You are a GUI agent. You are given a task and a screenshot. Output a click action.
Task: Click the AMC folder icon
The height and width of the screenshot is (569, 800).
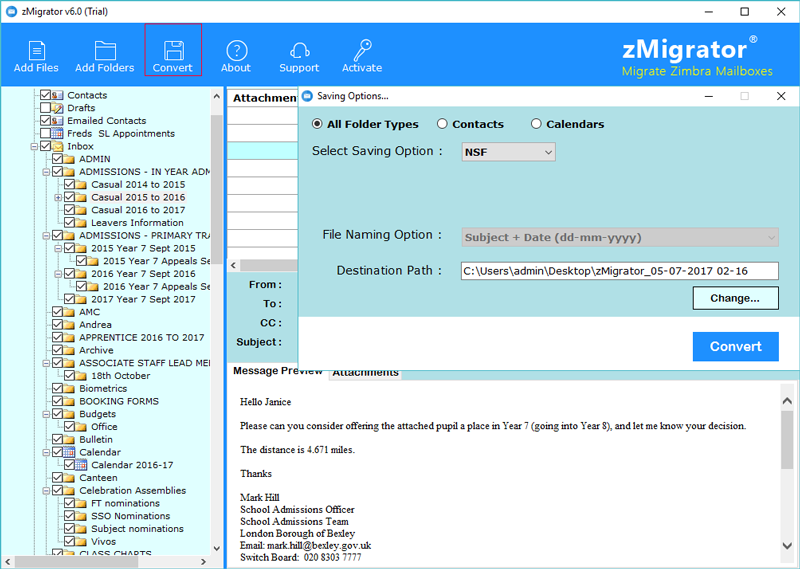point(69,312)
